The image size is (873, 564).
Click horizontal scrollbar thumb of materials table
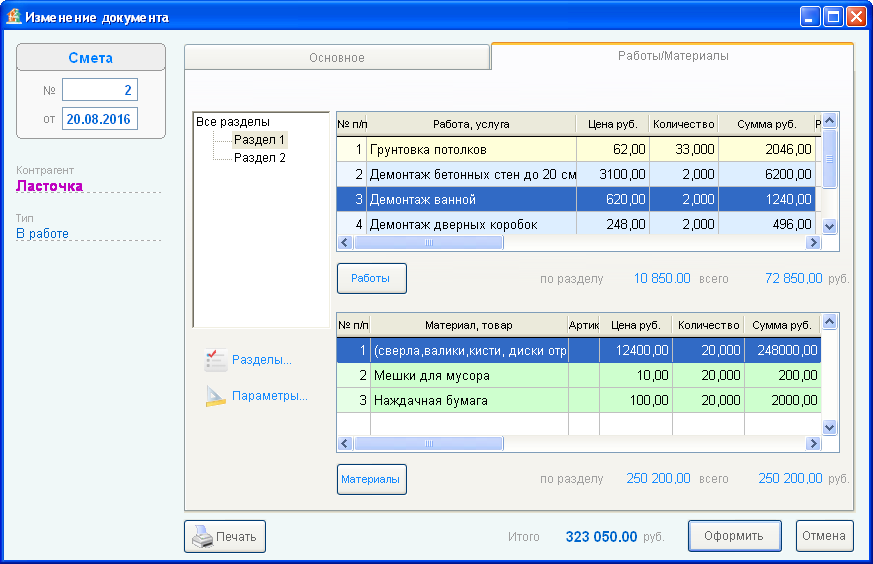(x=429, y=444)
